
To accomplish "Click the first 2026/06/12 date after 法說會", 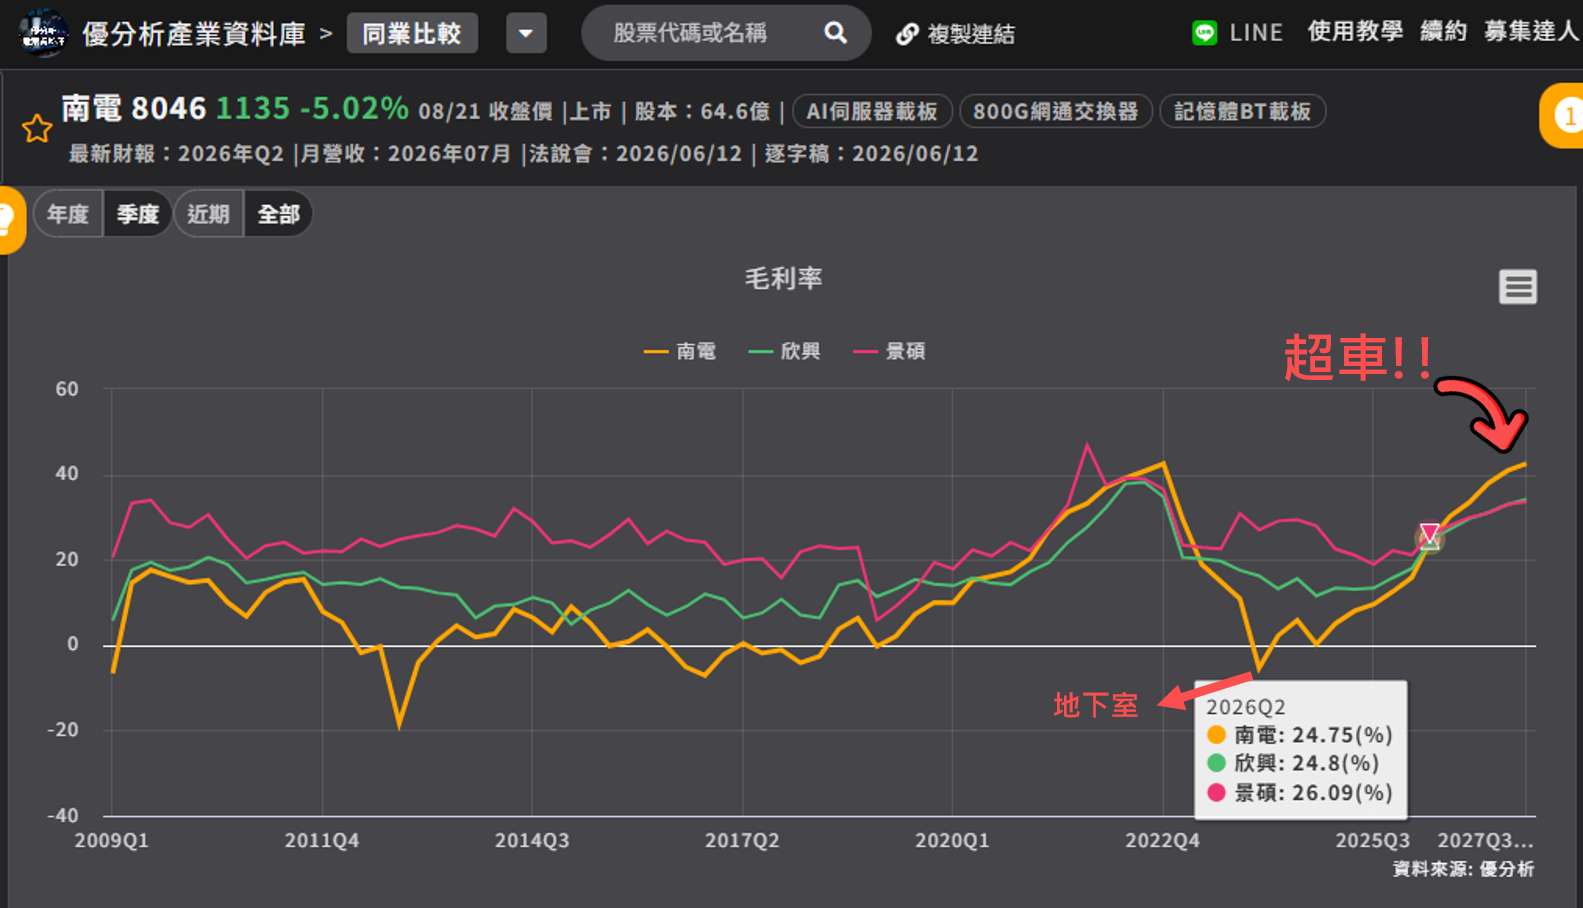I will 679,154.
